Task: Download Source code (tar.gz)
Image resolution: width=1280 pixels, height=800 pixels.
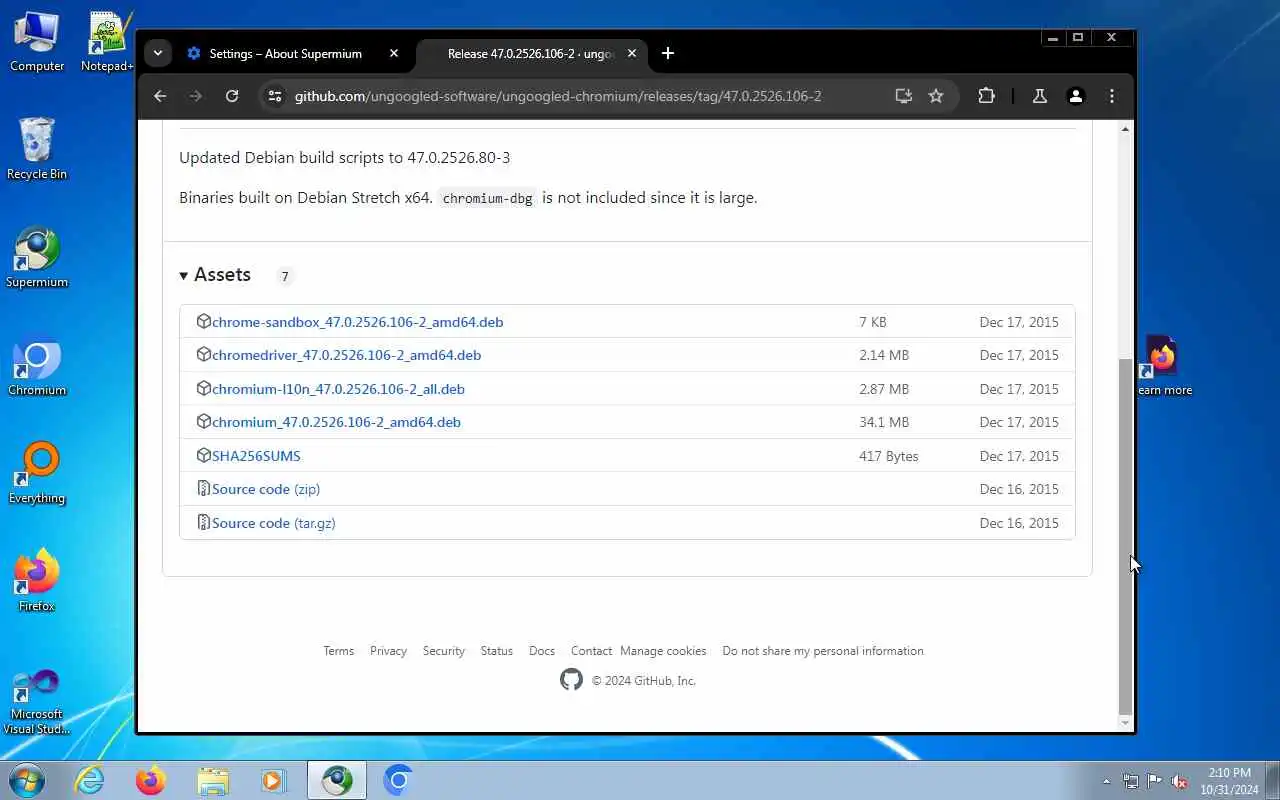Action: (x=273, y=523)
